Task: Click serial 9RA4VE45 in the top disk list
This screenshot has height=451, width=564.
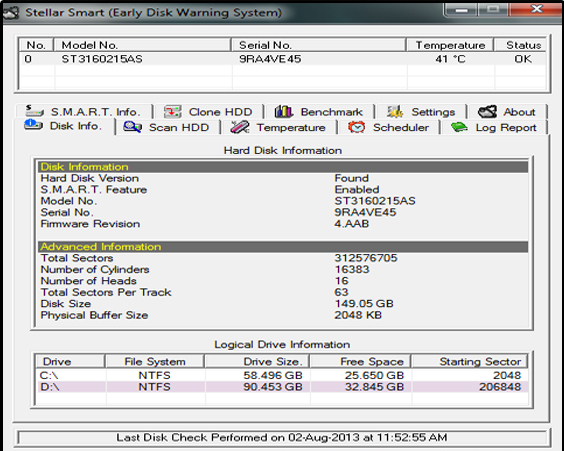Action: (x=270, y=59)
